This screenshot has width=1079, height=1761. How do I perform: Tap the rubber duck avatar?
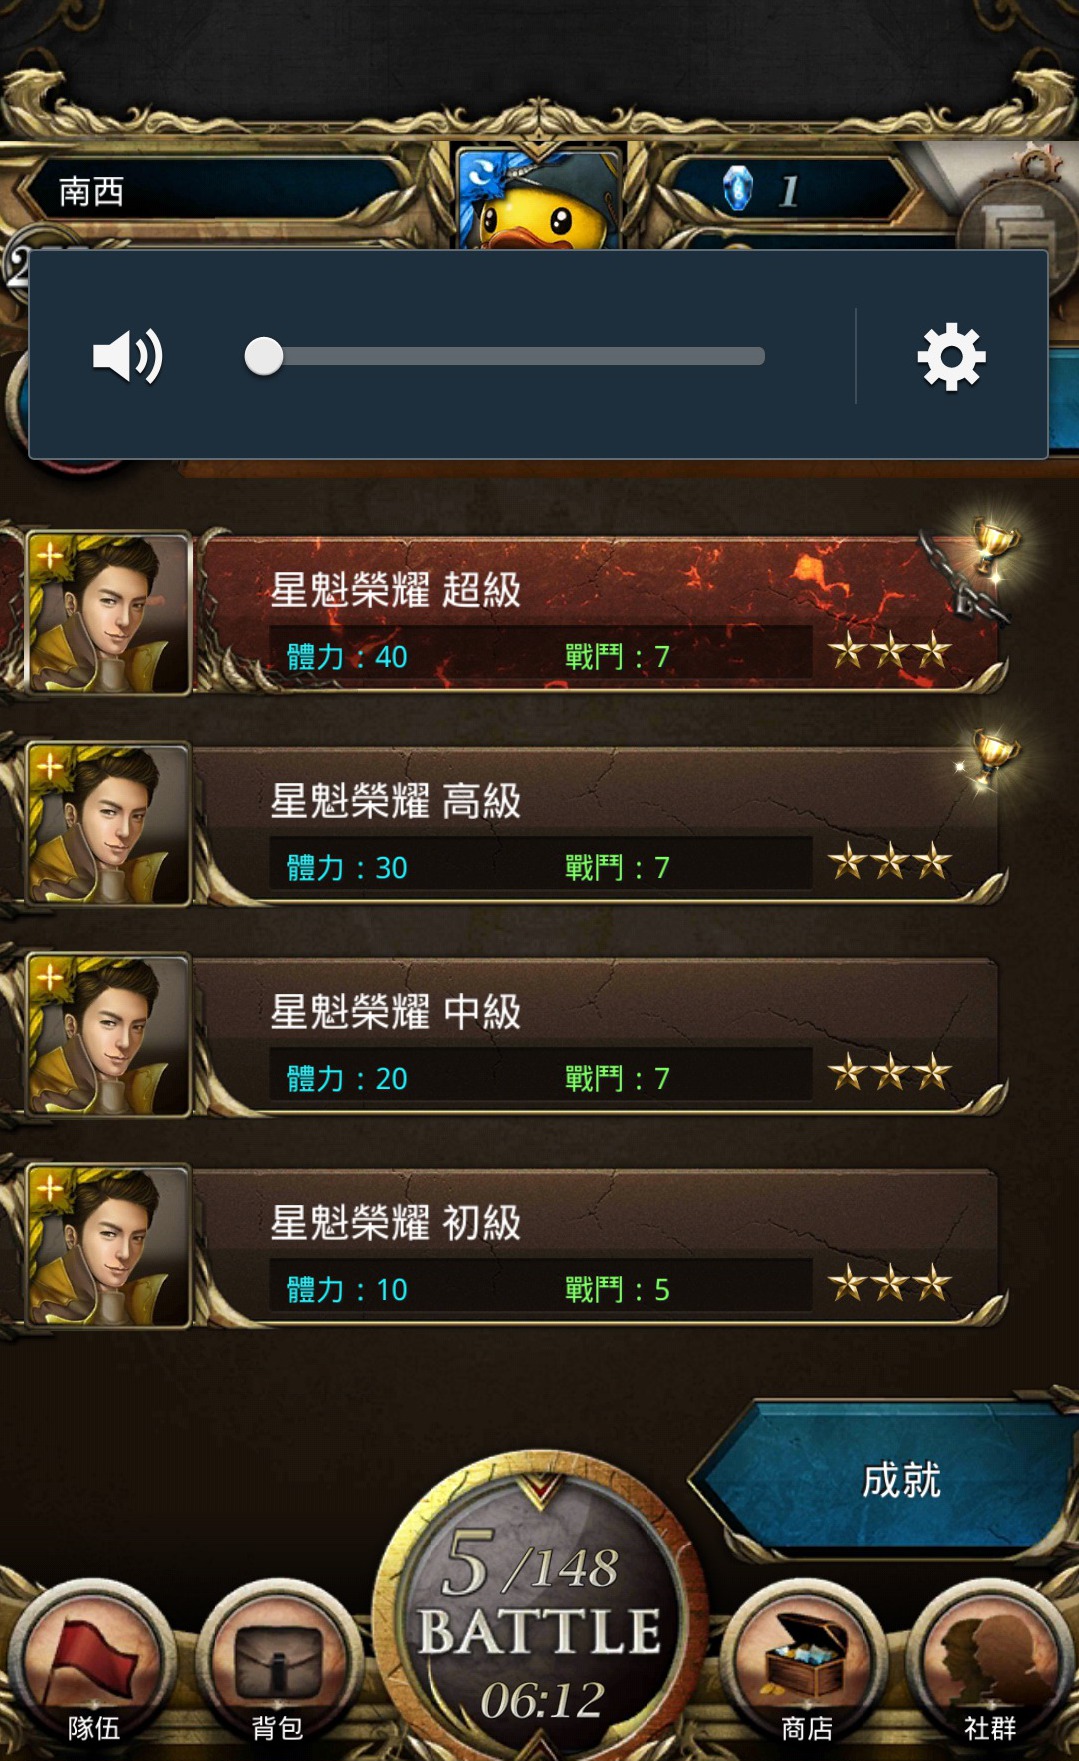540,200
